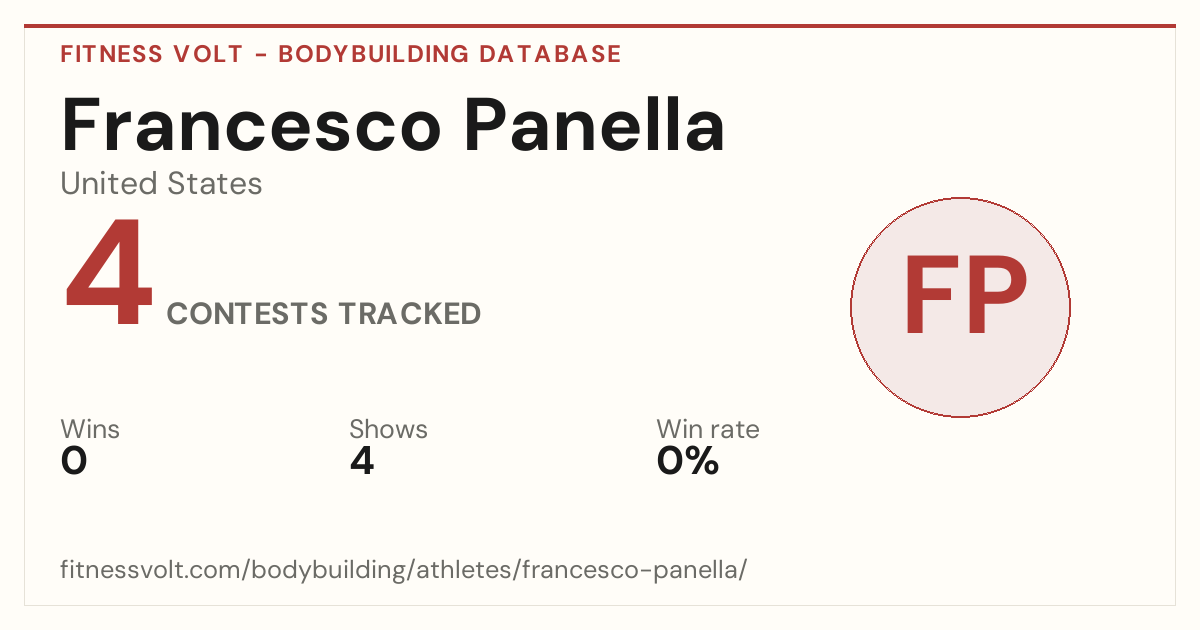The width and height of the screenshot is (1200, 630).
Task: Click the letter P in the avatar
Action: tap(996, 296)
